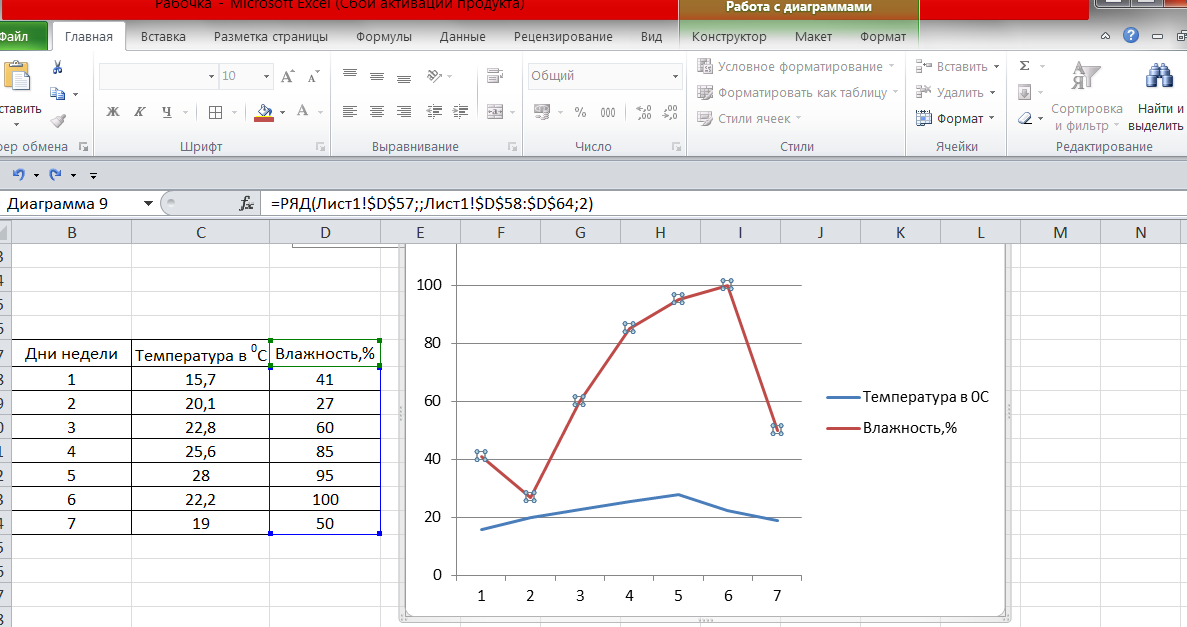Click the Cut scissors icon
This screenshot has width=1187, height=627.
pos(57,68)
